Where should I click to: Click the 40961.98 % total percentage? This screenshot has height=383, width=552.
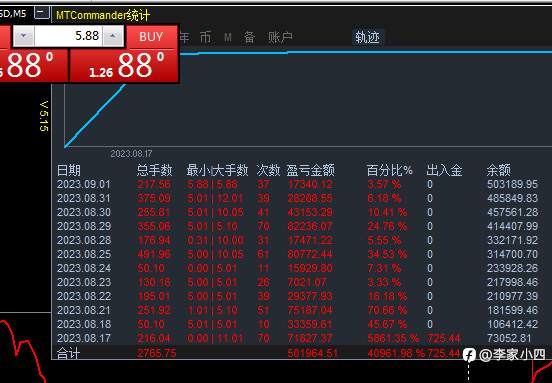pos(396,353)
